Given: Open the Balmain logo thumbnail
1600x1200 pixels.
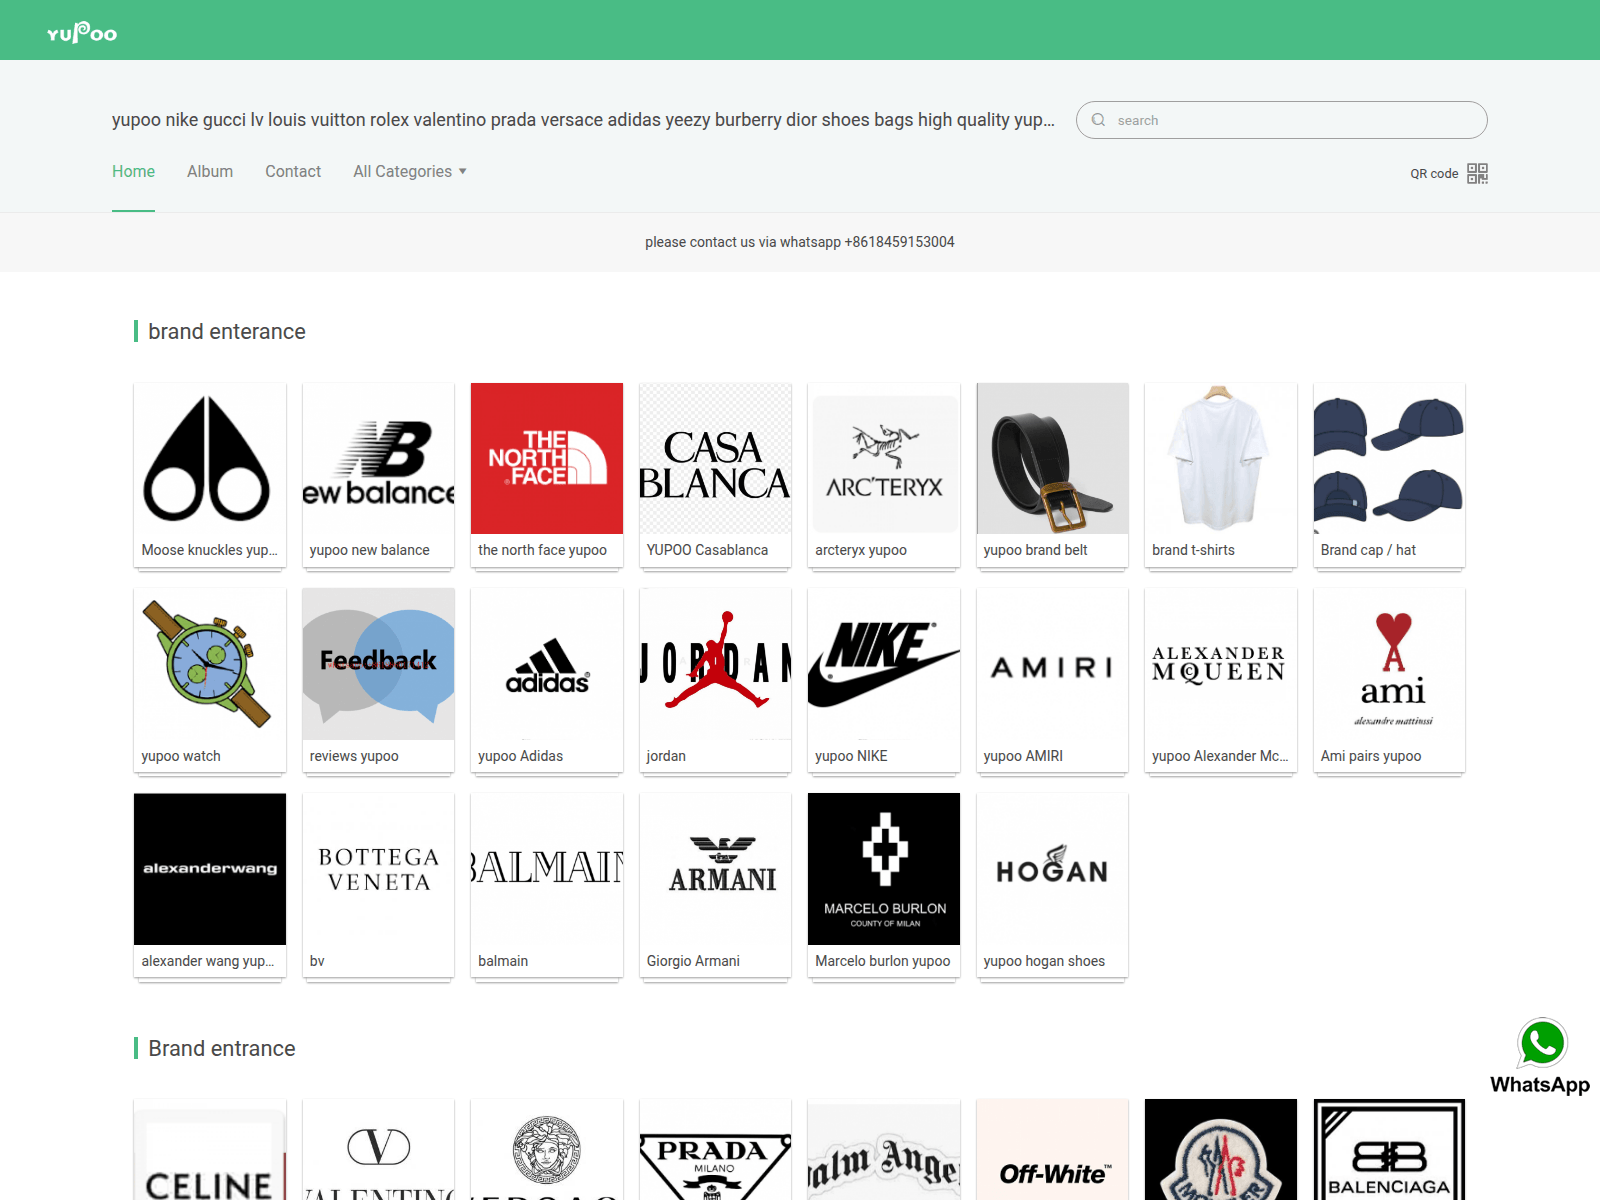Looking at the screenshot, I should (547, 869).
